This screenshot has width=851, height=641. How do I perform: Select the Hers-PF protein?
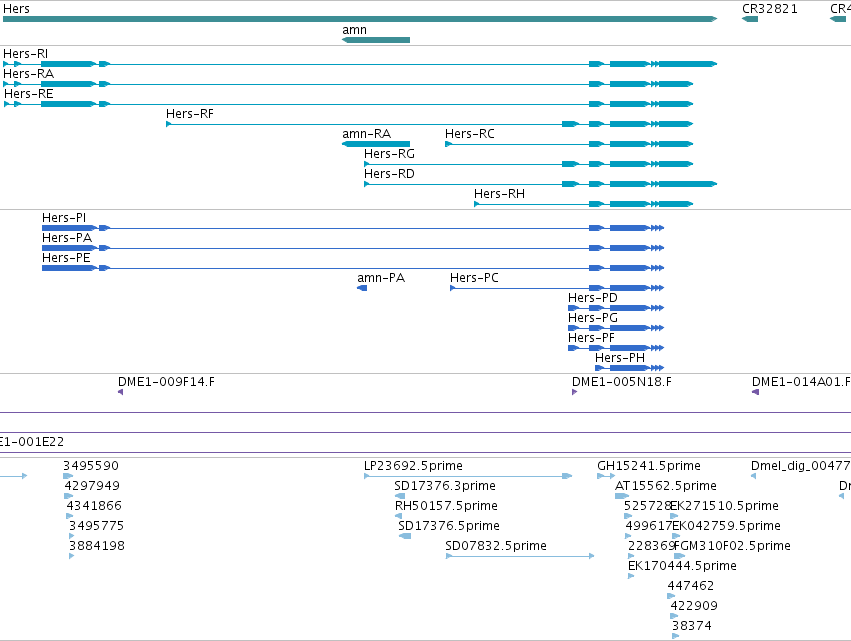[x=616, y=348]
